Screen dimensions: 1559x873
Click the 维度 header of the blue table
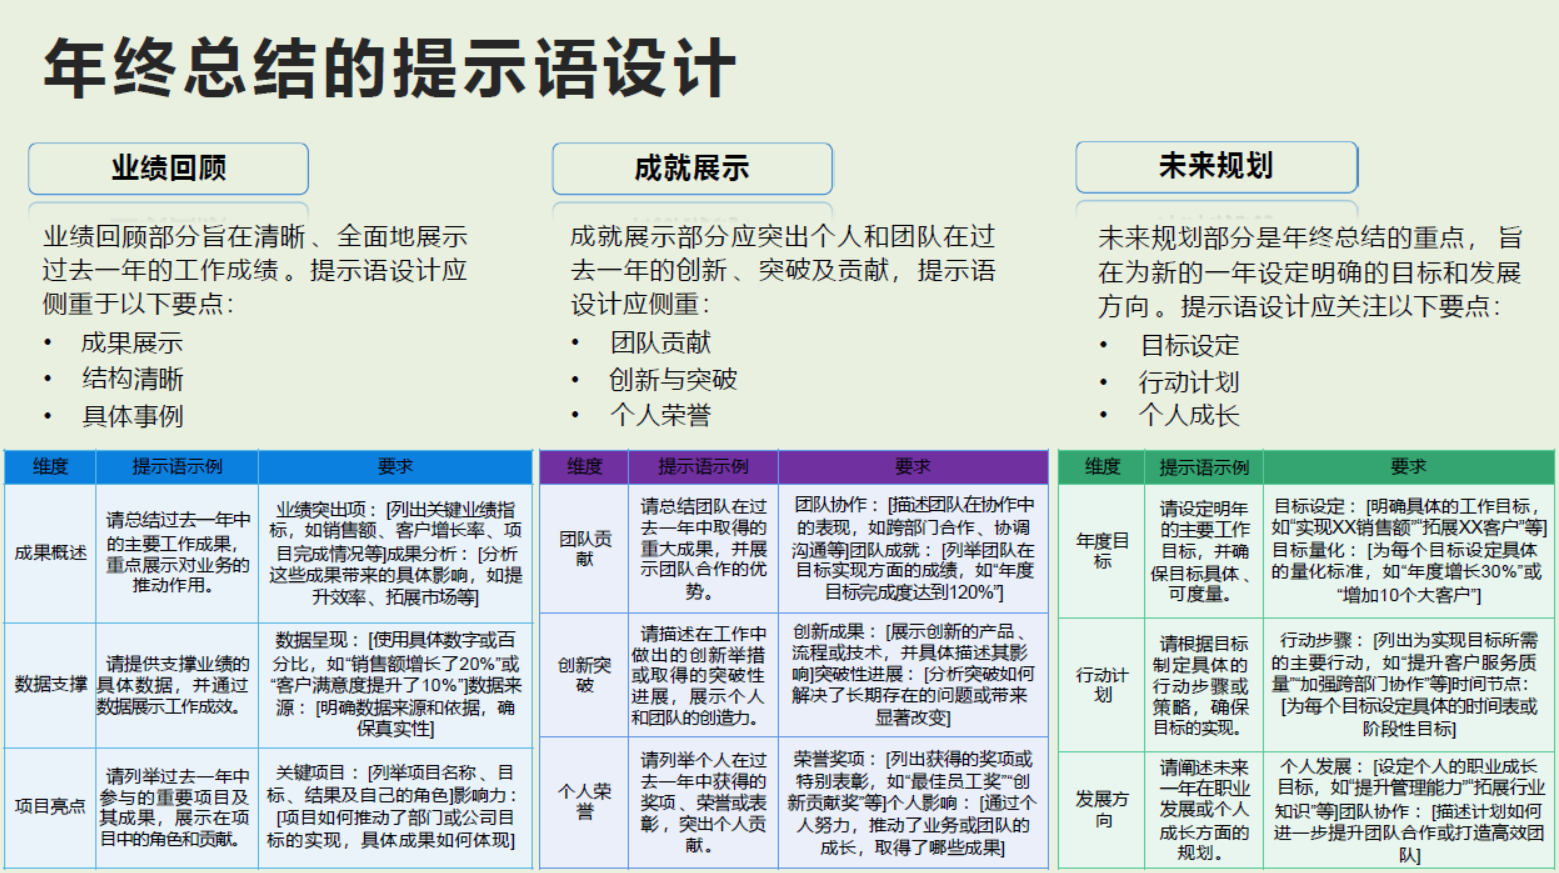point(50,467)
